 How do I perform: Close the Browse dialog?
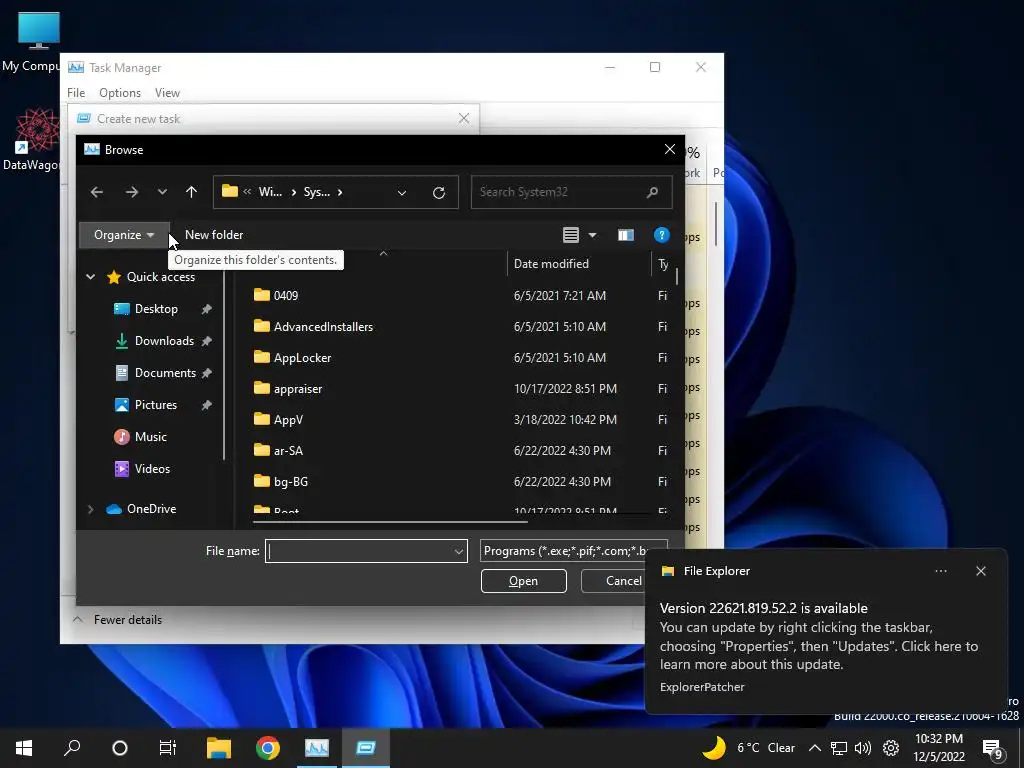pos(669,150)
